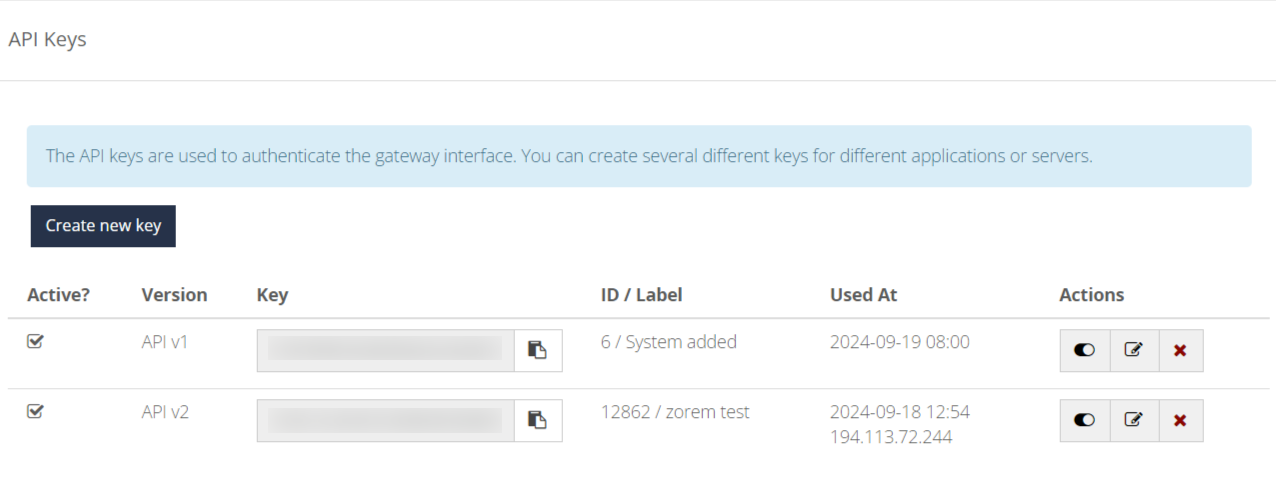Copy the API v1 key to clipboard
This screenshot has width=1276, height=485.
(x=538, y=350)
